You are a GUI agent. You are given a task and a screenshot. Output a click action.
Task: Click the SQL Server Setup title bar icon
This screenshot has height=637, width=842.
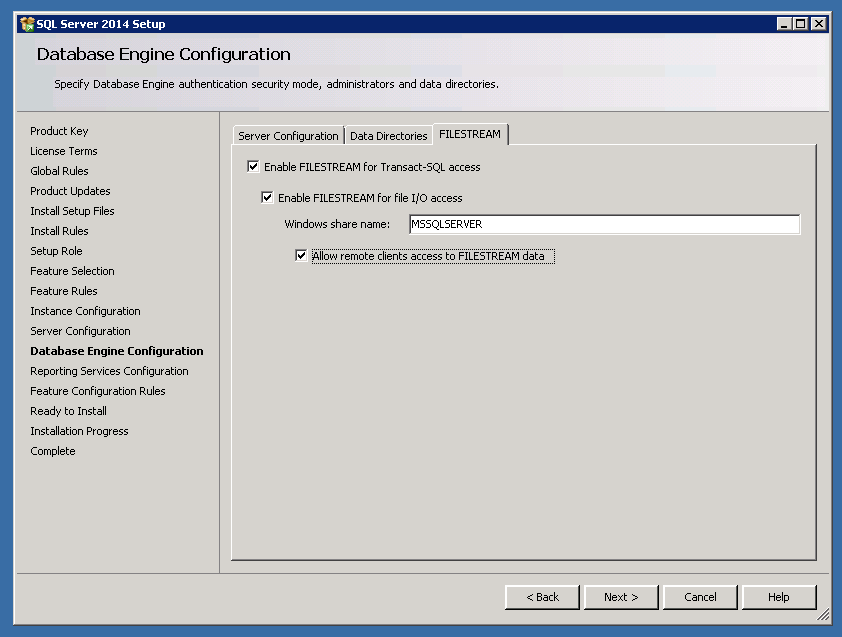pyautogui.click(x=27, y=24)
